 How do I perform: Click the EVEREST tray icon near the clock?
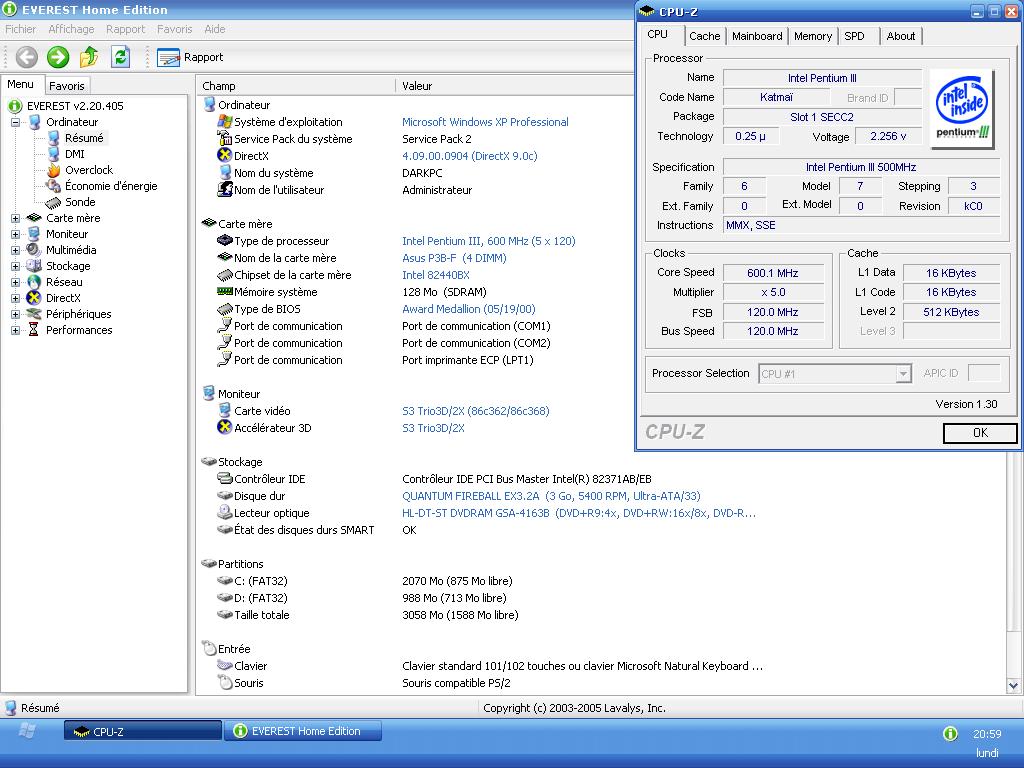click(950, 733)
